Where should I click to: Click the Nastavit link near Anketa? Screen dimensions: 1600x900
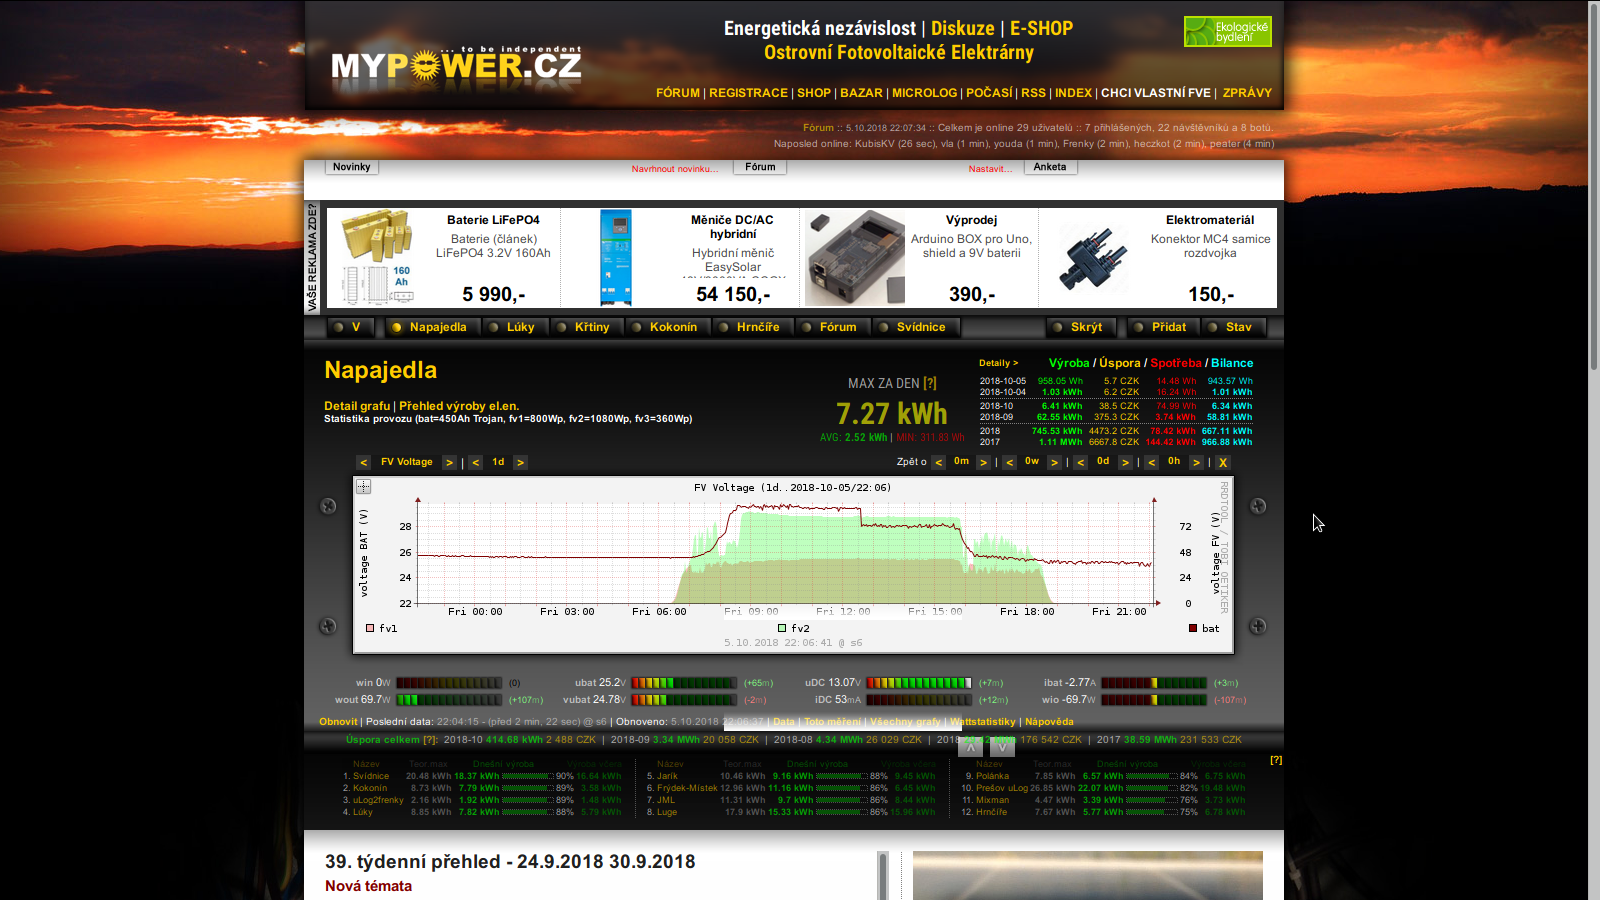tap(990, 169)
